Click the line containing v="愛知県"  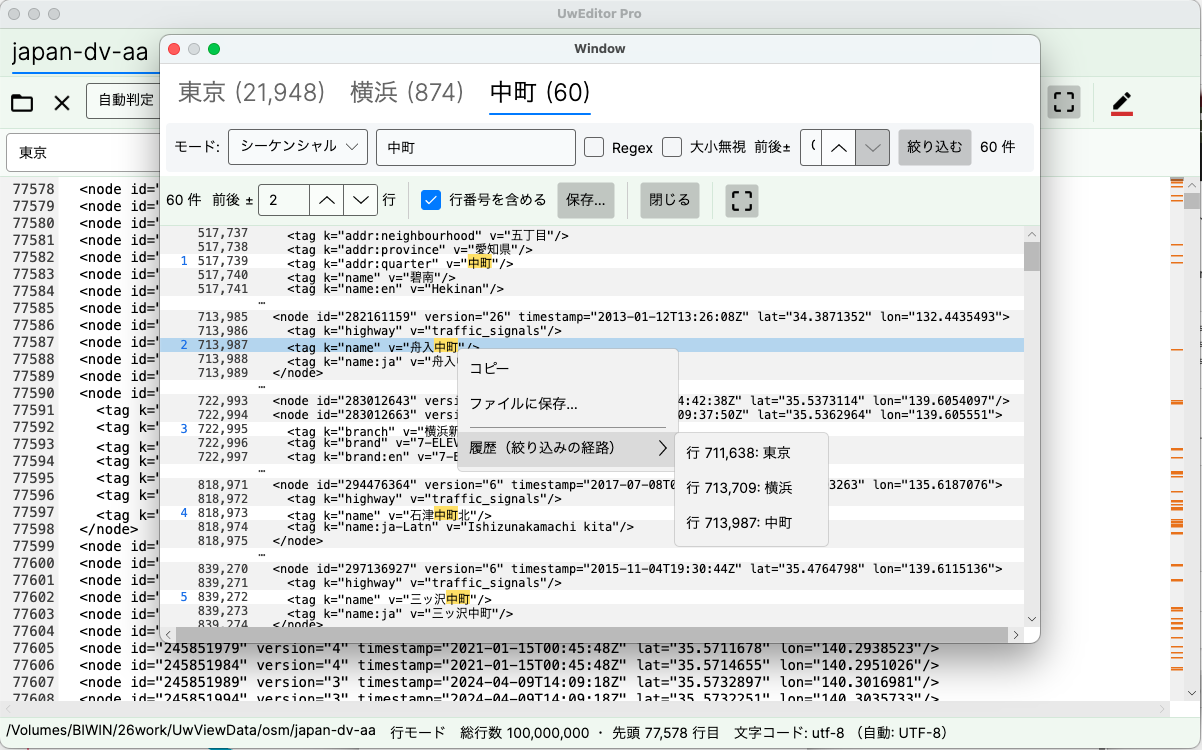click(x=591, y=249)
